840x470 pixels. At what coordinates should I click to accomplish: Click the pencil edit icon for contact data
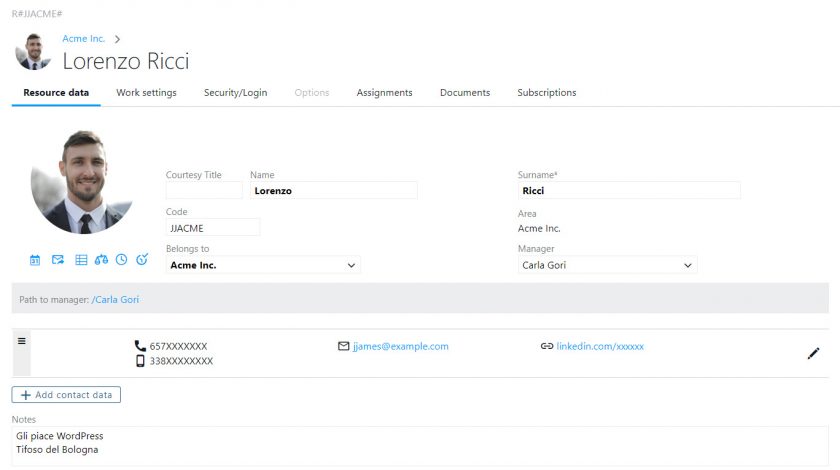813,353
